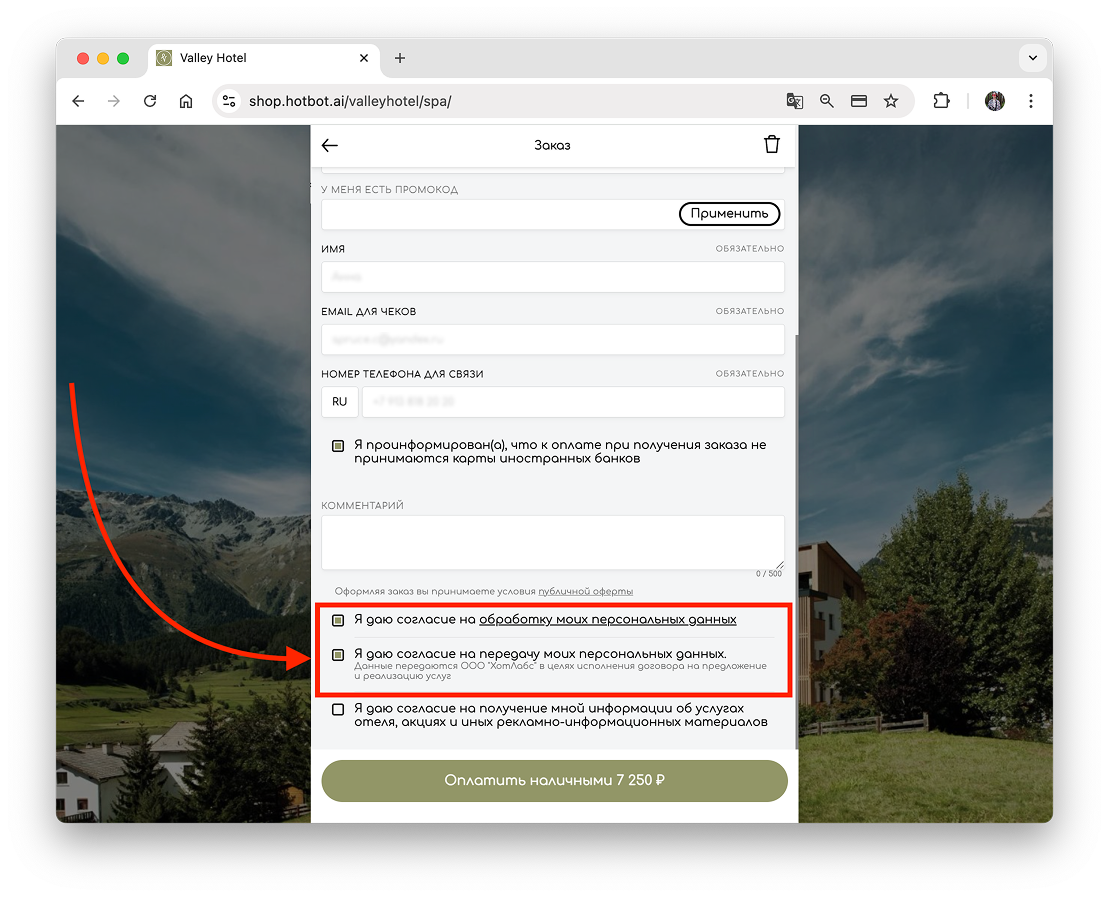Toggle the foreign bank cards notice checkbox
This screenshot has width=1109, height=897.
[338, 446]
